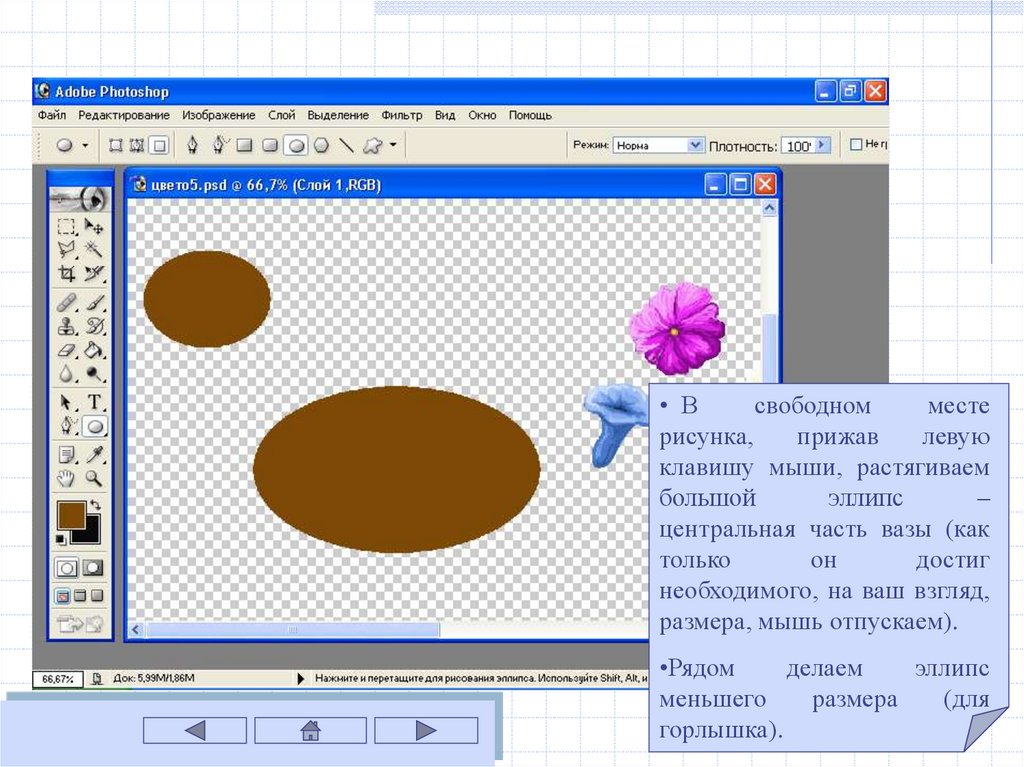Enable the anti-aliasing checkbox in options bar
Image resolution: width=1024 pixels, height=767 pixels.
tap(856, 145)
